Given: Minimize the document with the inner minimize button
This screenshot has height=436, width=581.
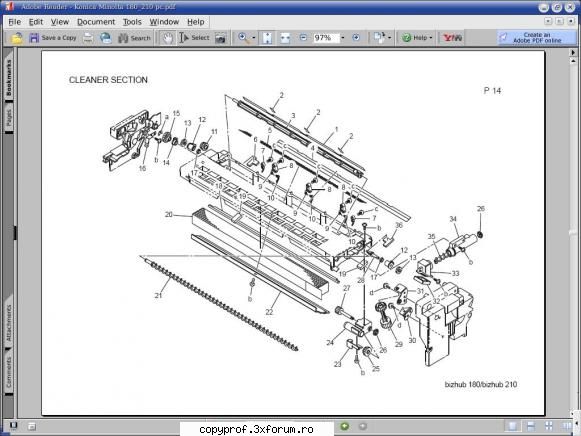Looking at the screenshot, I should coord(548,22).
